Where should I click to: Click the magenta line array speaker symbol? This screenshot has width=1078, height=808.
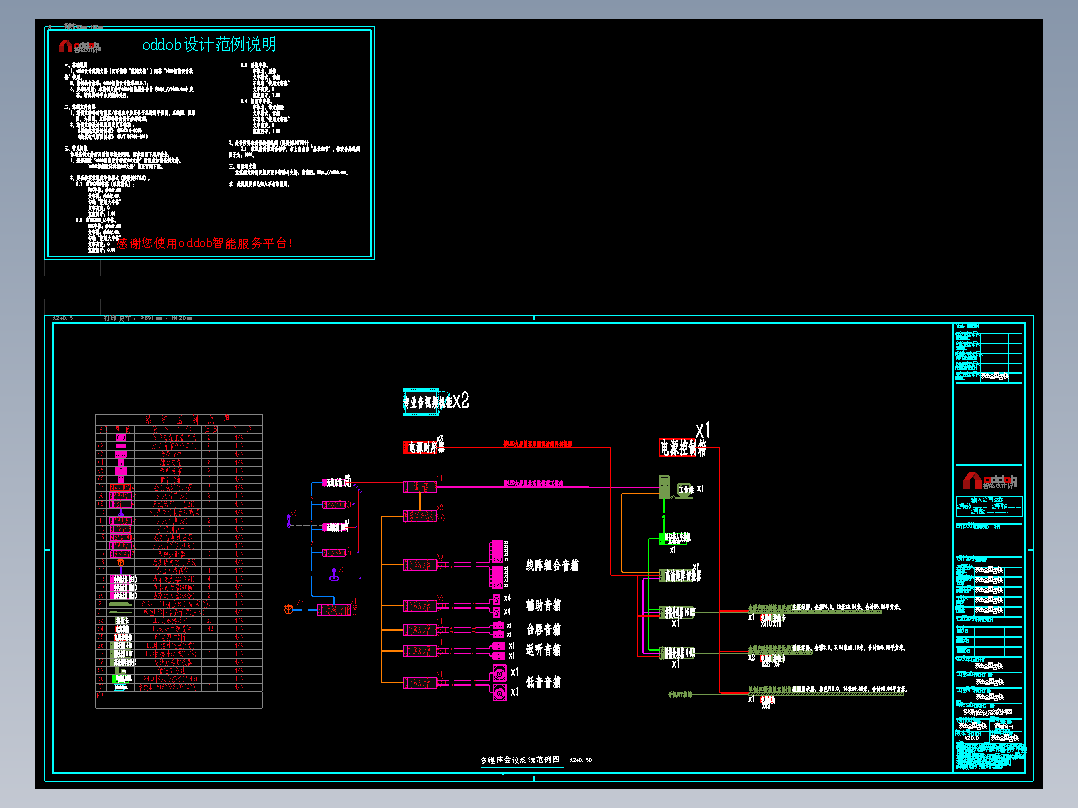[x=496, y=565]
